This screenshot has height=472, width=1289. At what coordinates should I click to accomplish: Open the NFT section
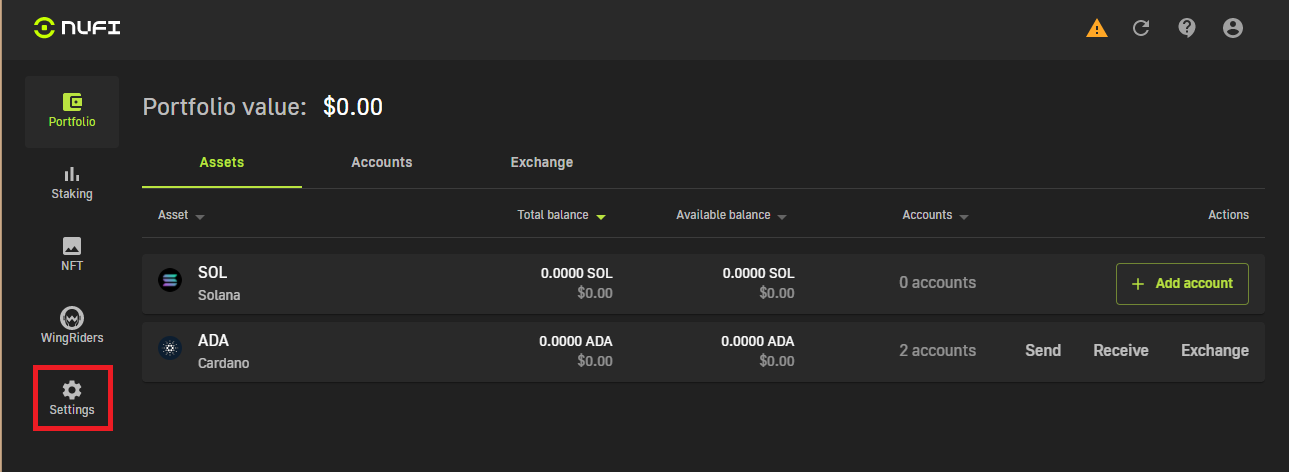(x=72, y=255)
